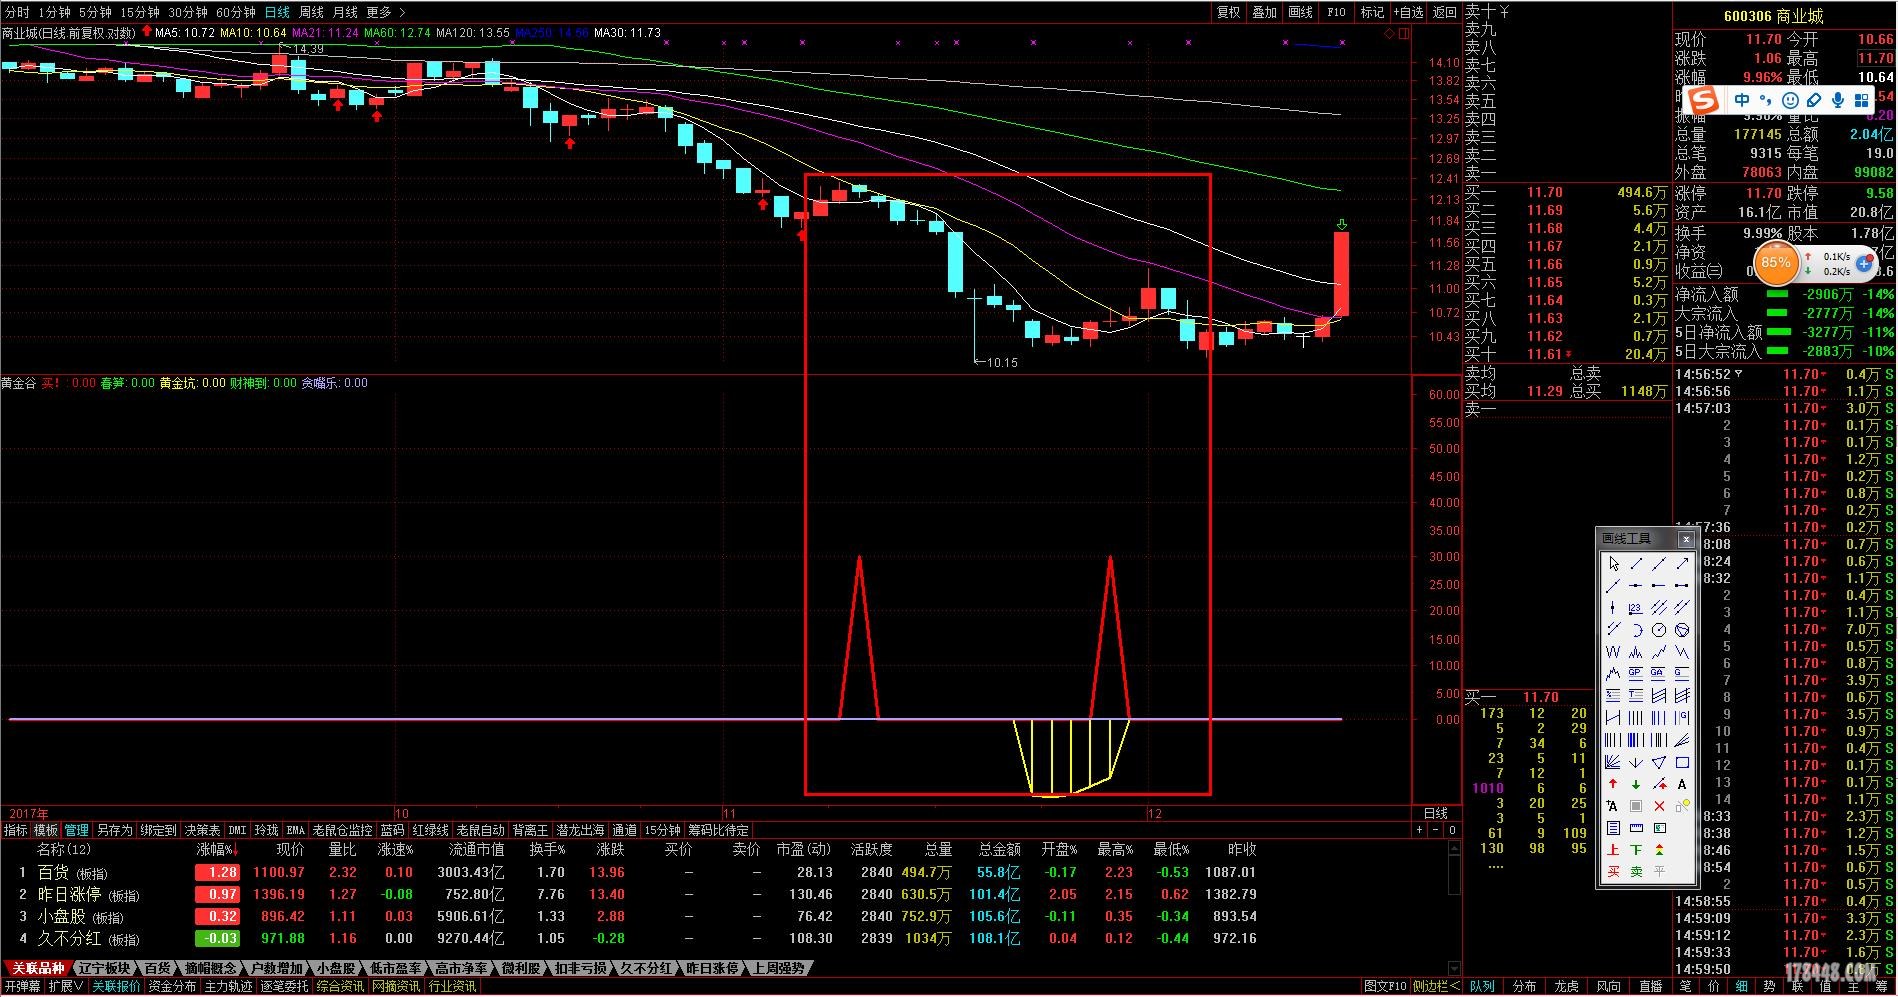Click minus to zoom out chart
Screen dimensions: 1898x997
[x=1436, y=830]
